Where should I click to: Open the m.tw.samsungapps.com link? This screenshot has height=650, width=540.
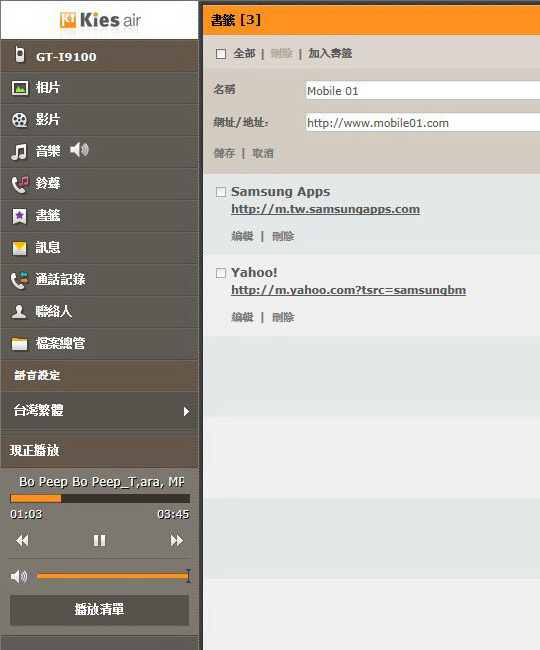click(x=325, y=209)
